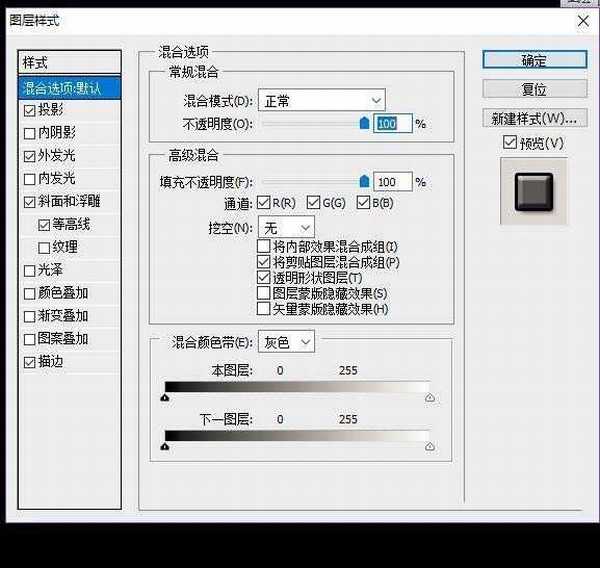
Task: Click the 复位 button
Action: (x=533, y=89)
